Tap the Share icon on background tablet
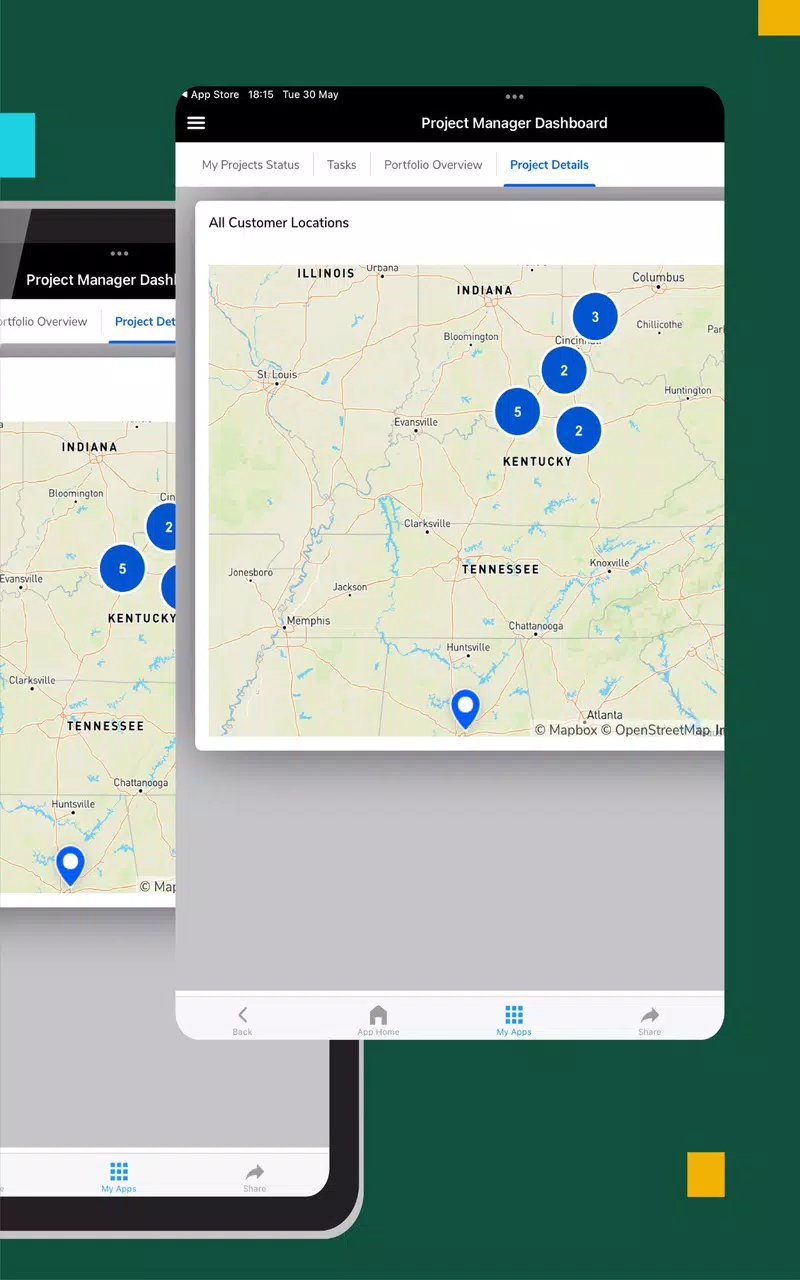The image size is (800, 1280). [255, 1177]
